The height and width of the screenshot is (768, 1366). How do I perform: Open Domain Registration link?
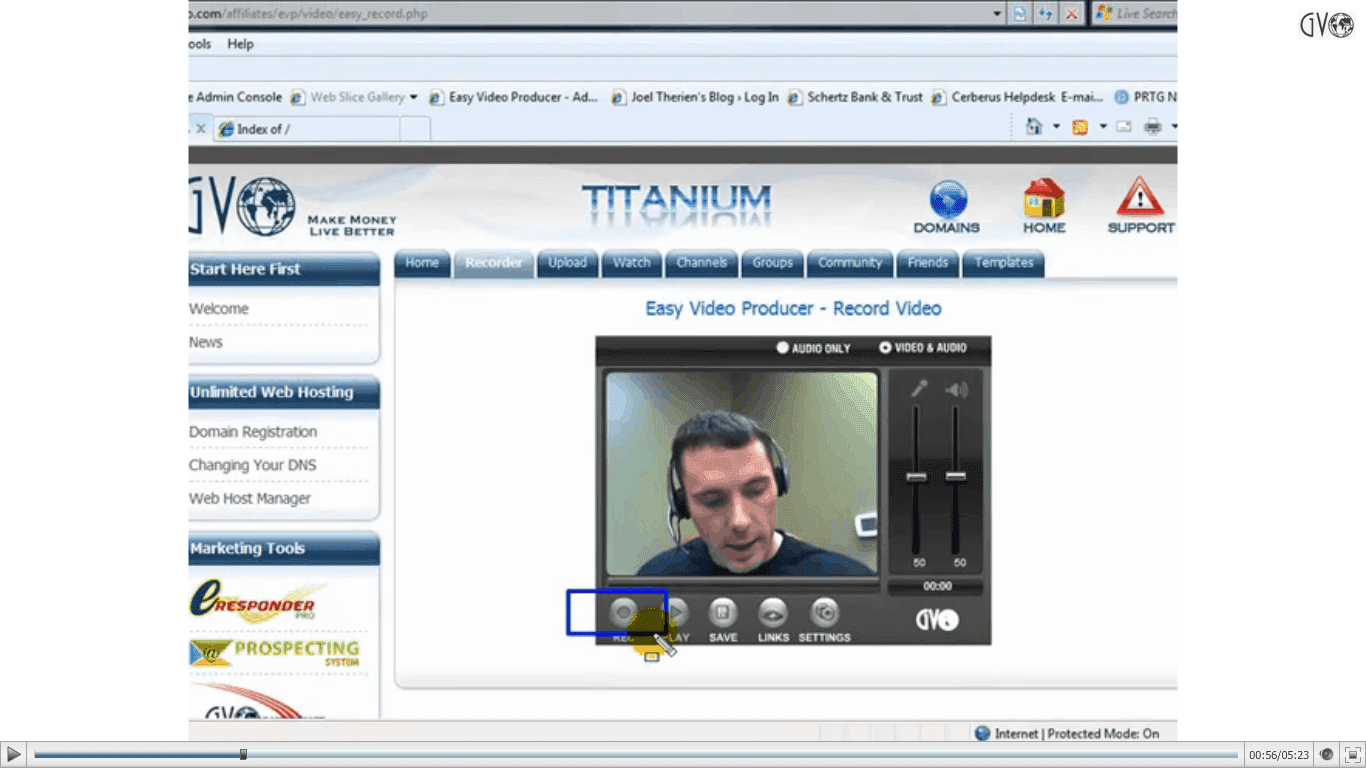coord(253,432)
